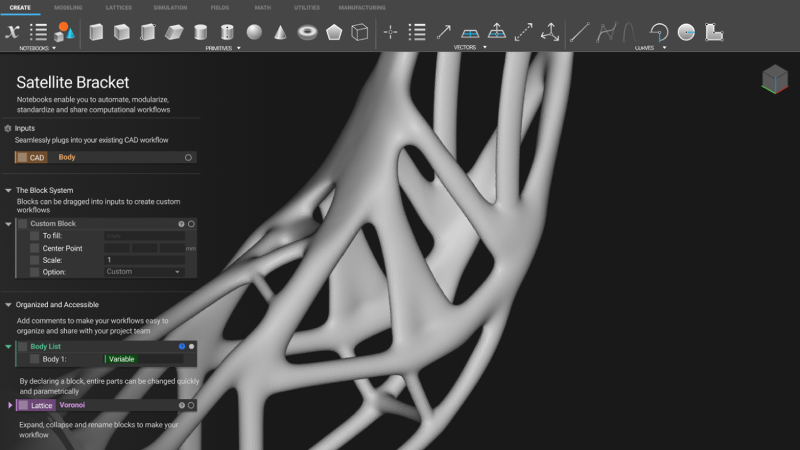Toggle the Scale checkbox in Custom Block

coord(35,260)
